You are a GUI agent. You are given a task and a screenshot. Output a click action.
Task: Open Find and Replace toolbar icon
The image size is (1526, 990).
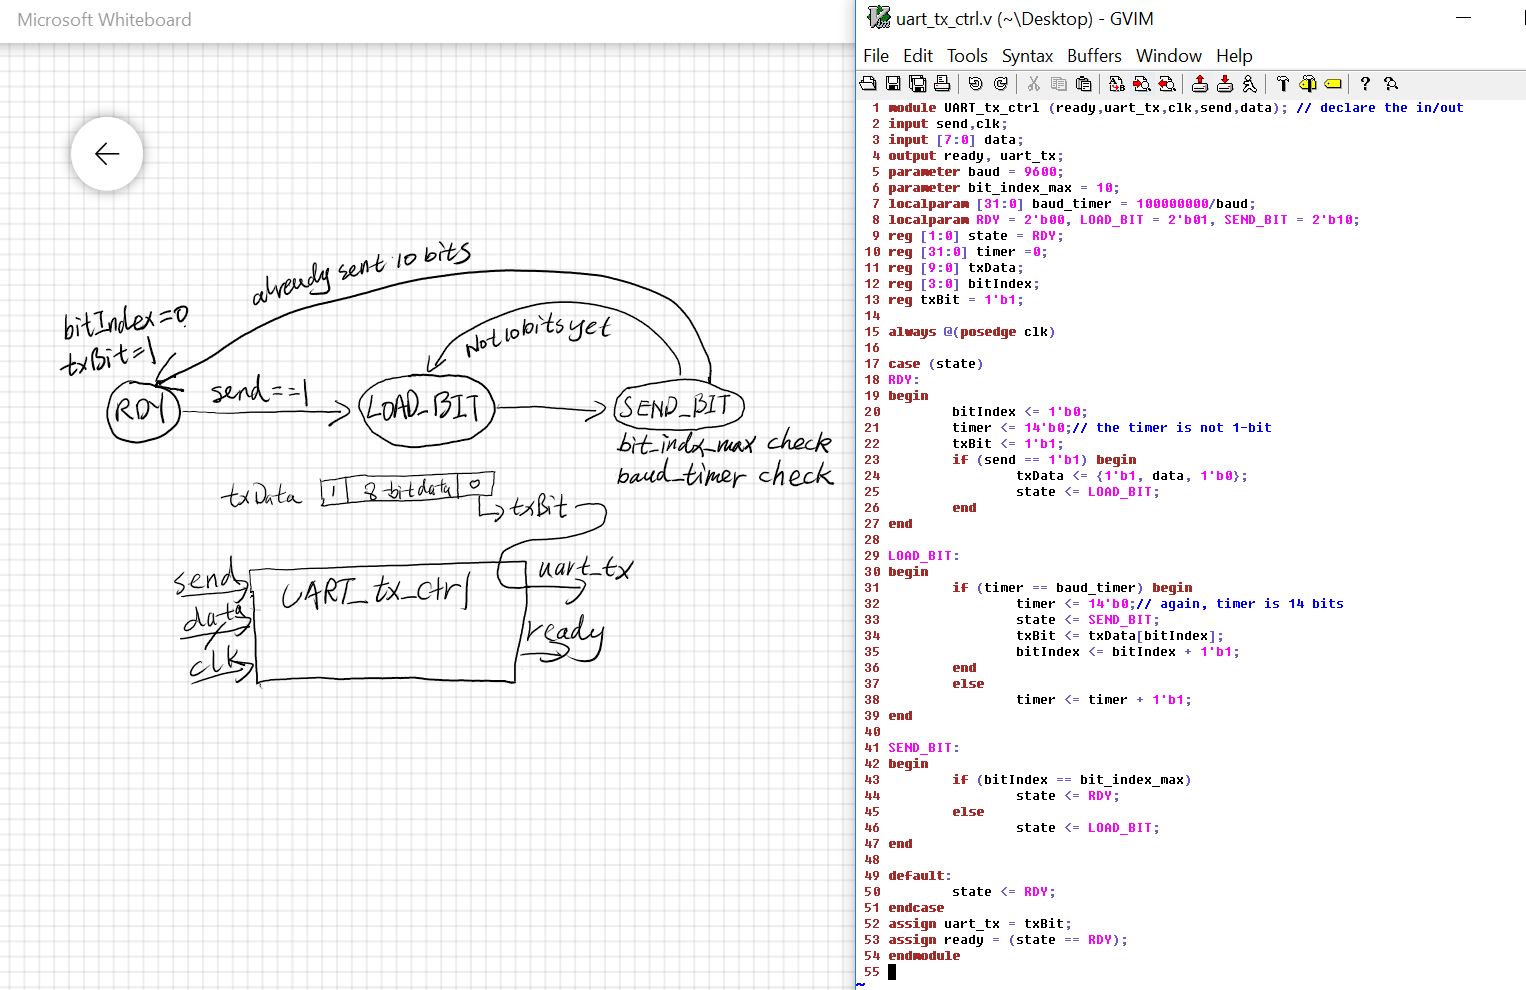(x=1116, y=84)
